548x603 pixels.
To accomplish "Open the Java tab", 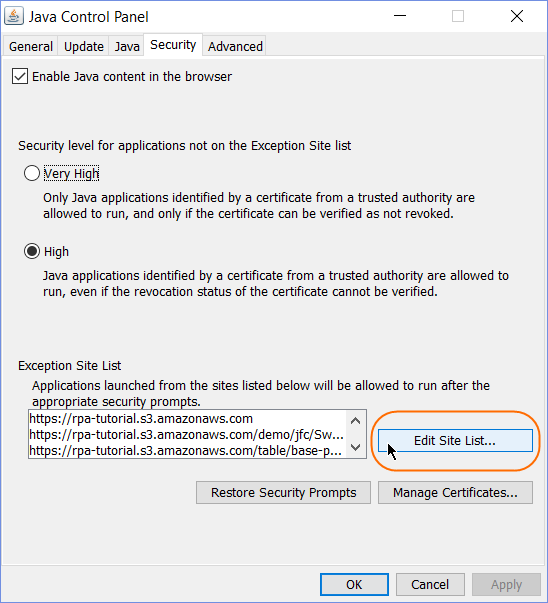I will pyautogui.click(x=127, y=47).
